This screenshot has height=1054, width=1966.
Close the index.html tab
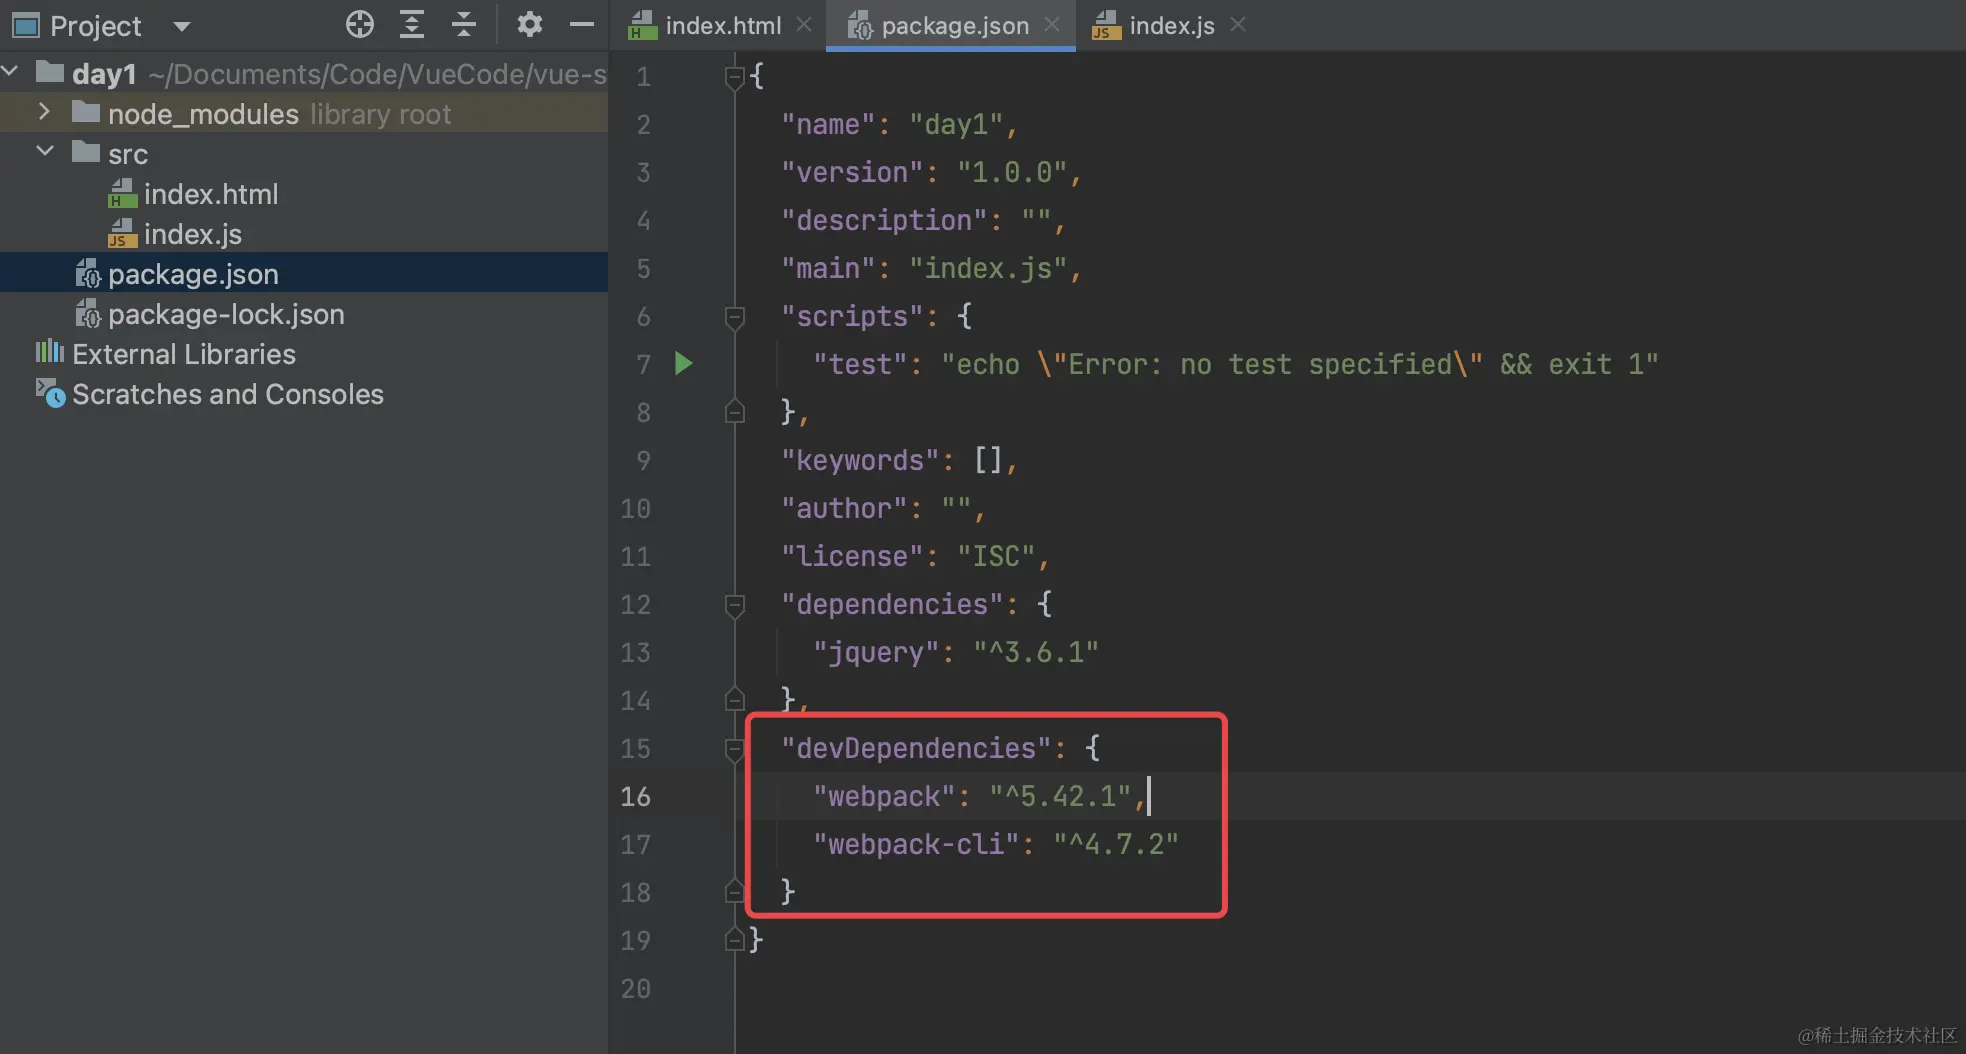tap(804, 24)
